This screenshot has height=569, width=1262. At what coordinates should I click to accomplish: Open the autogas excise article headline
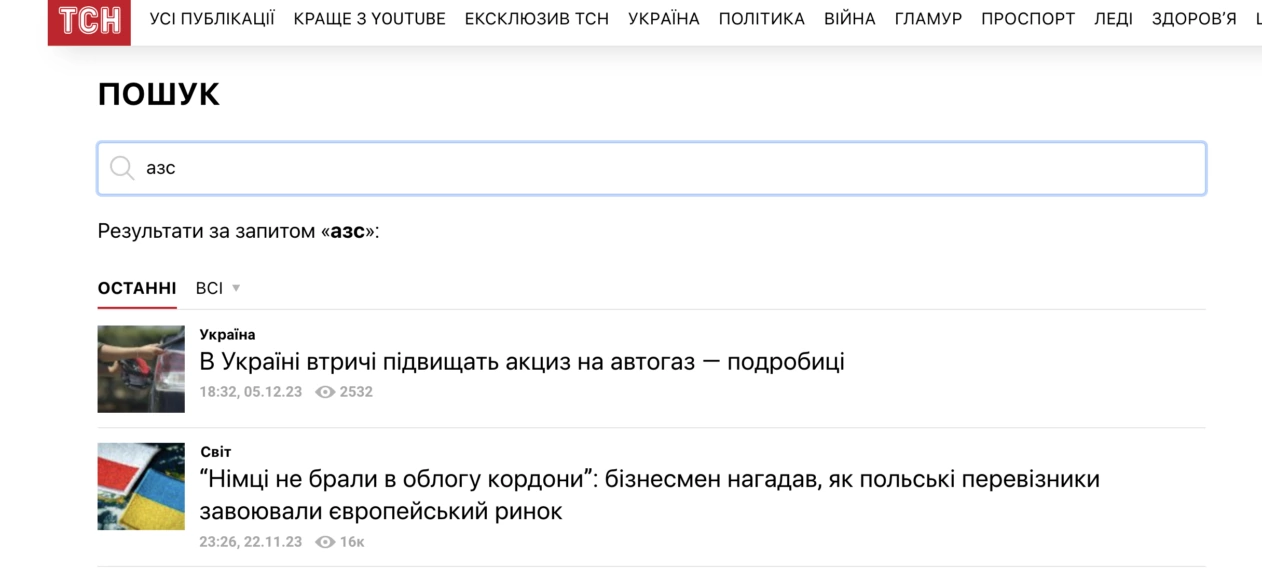pos(522,361)
